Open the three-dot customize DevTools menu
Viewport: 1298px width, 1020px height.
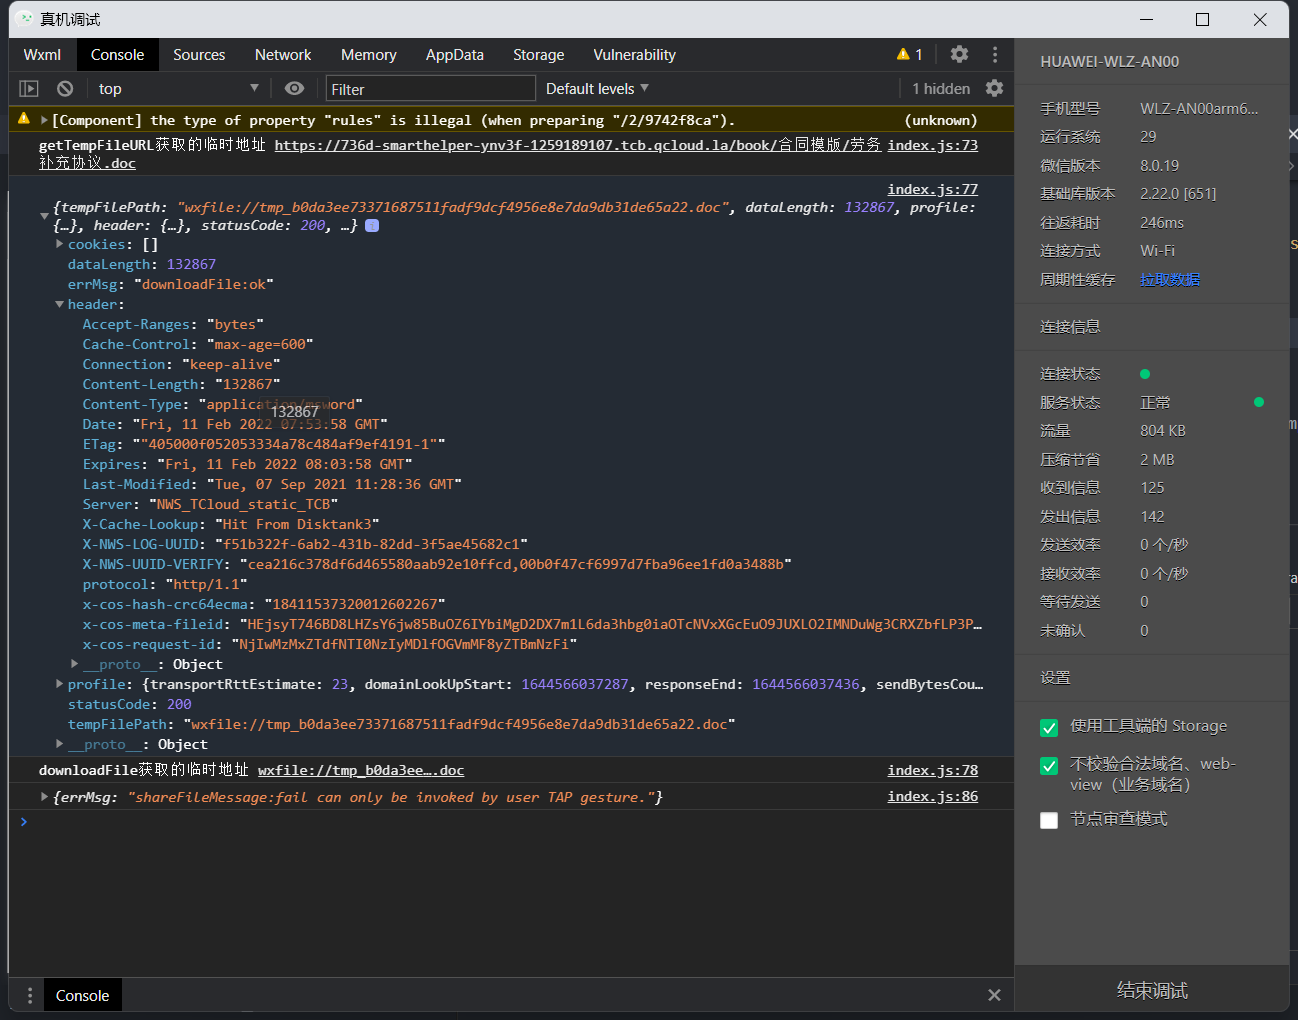[994, 54]
